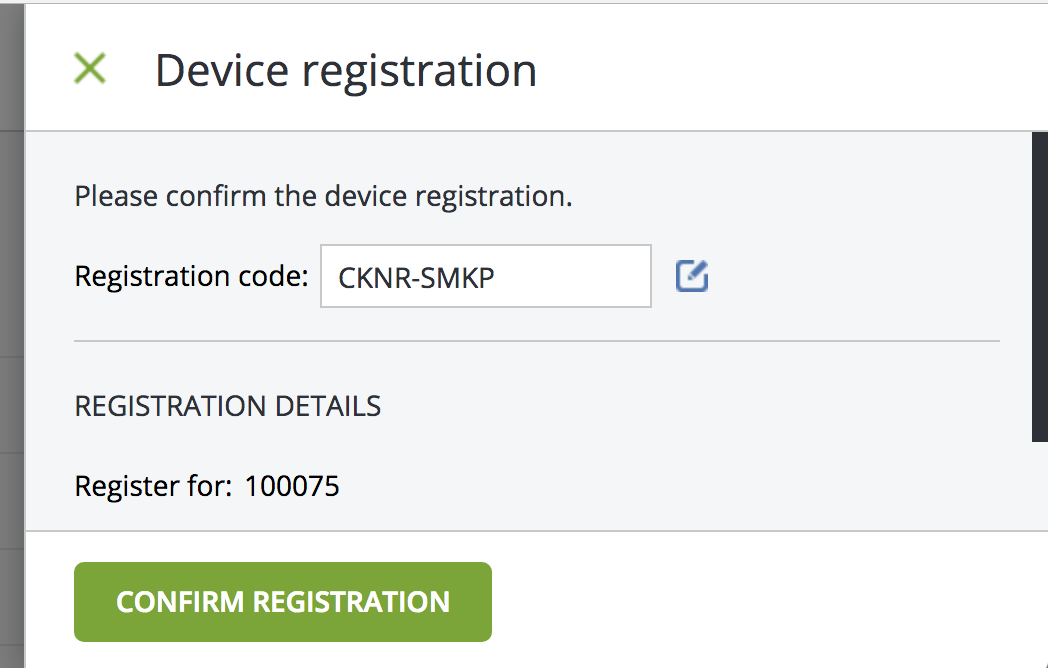Click the dimmed overlay behind the dialog

tap(11, 334)
